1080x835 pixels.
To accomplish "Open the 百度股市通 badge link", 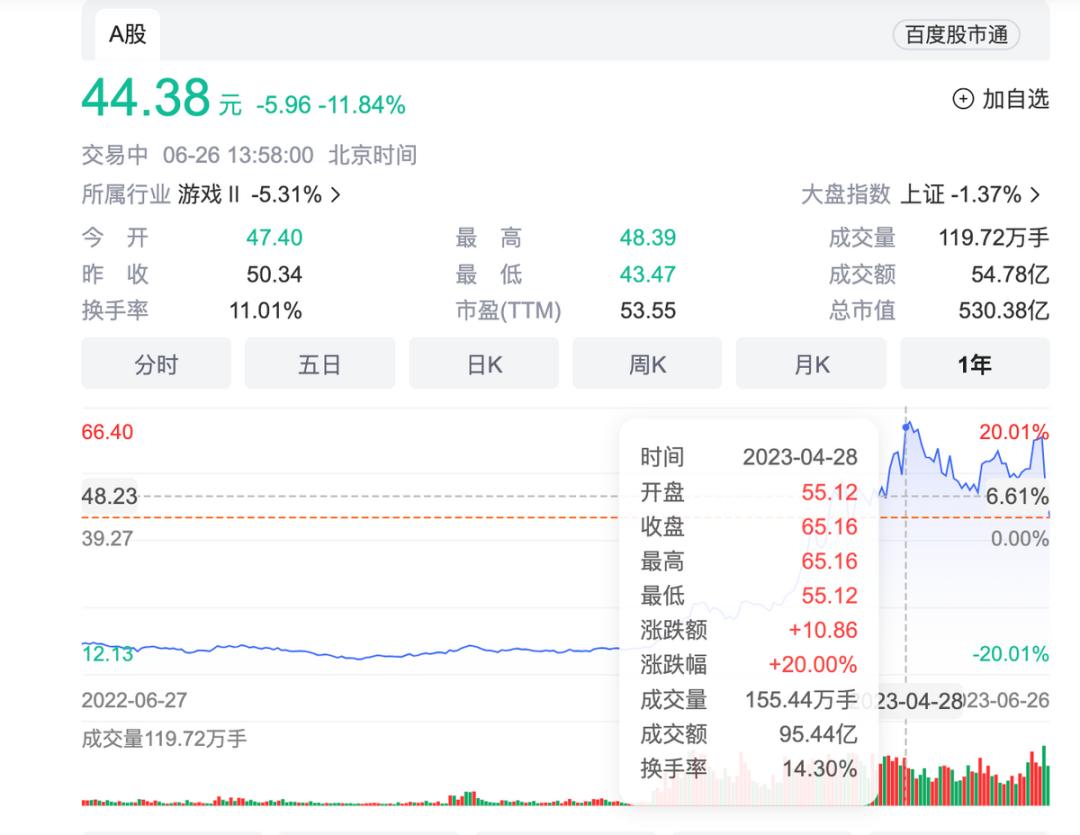I will tap(956, 35).
